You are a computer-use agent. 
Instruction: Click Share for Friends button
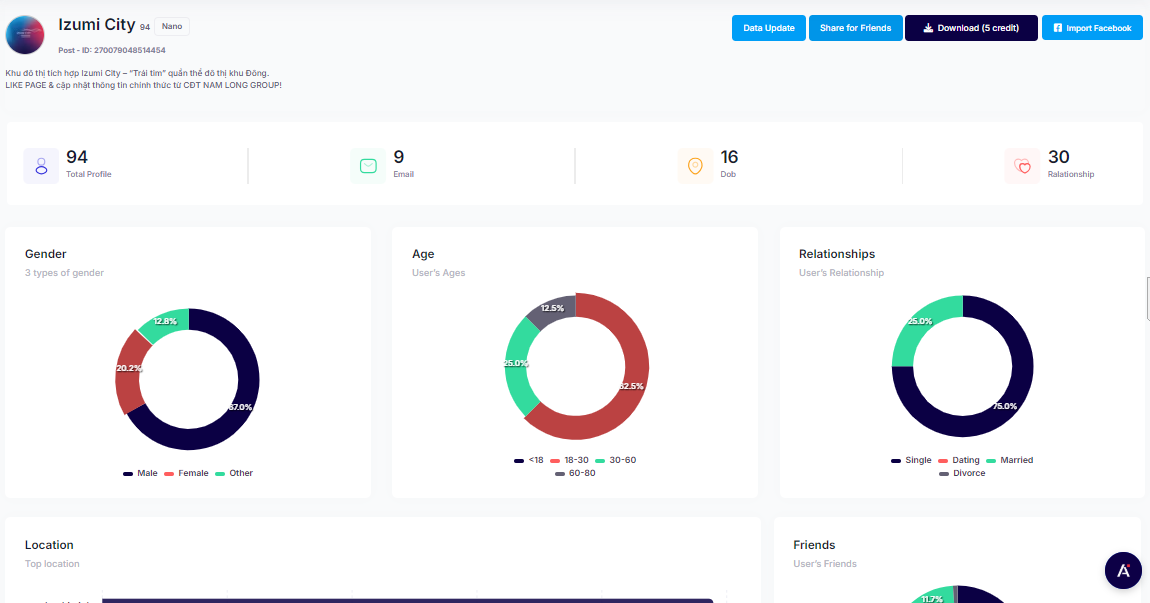(855, 28)
